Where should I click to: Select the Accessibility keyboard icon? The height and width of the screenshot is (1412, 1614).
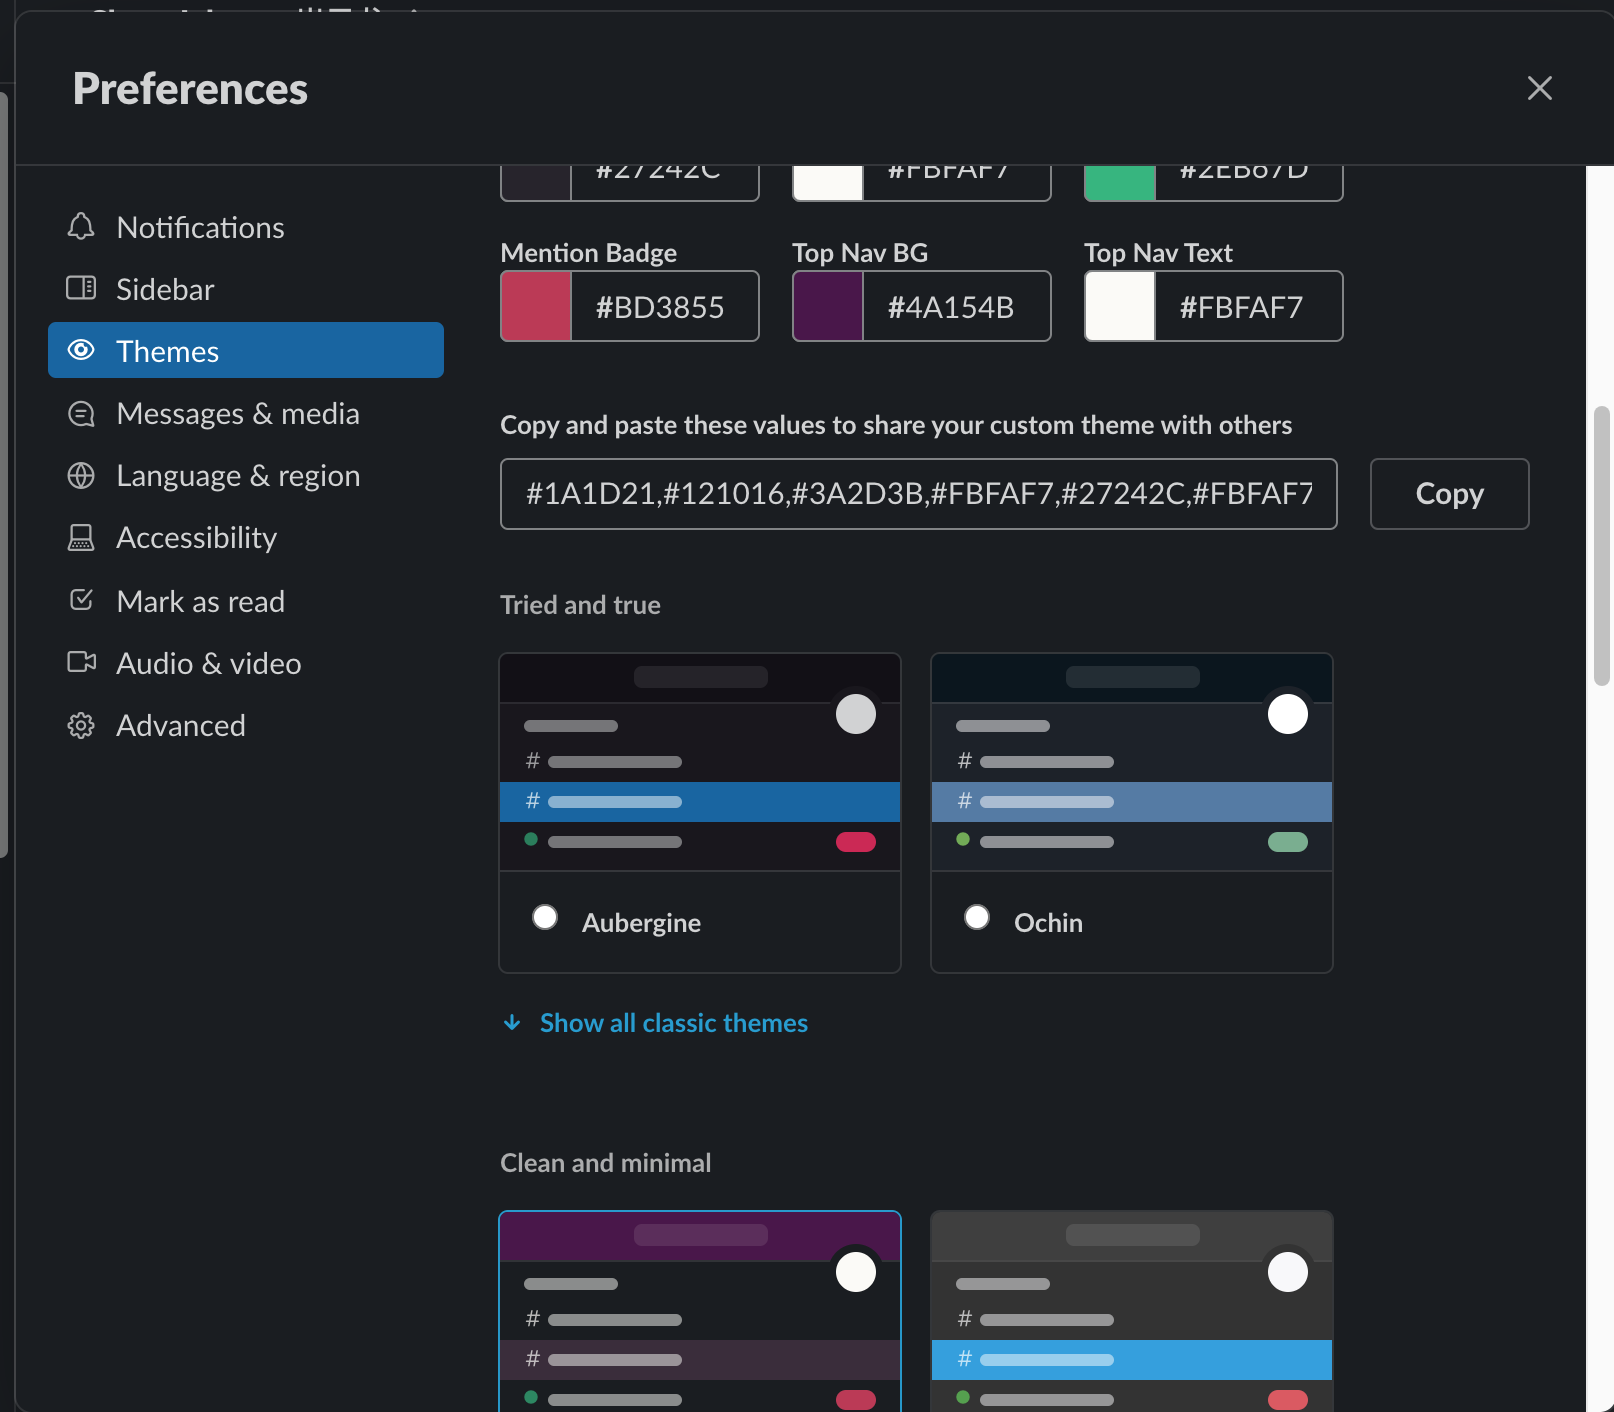point(81,537)
